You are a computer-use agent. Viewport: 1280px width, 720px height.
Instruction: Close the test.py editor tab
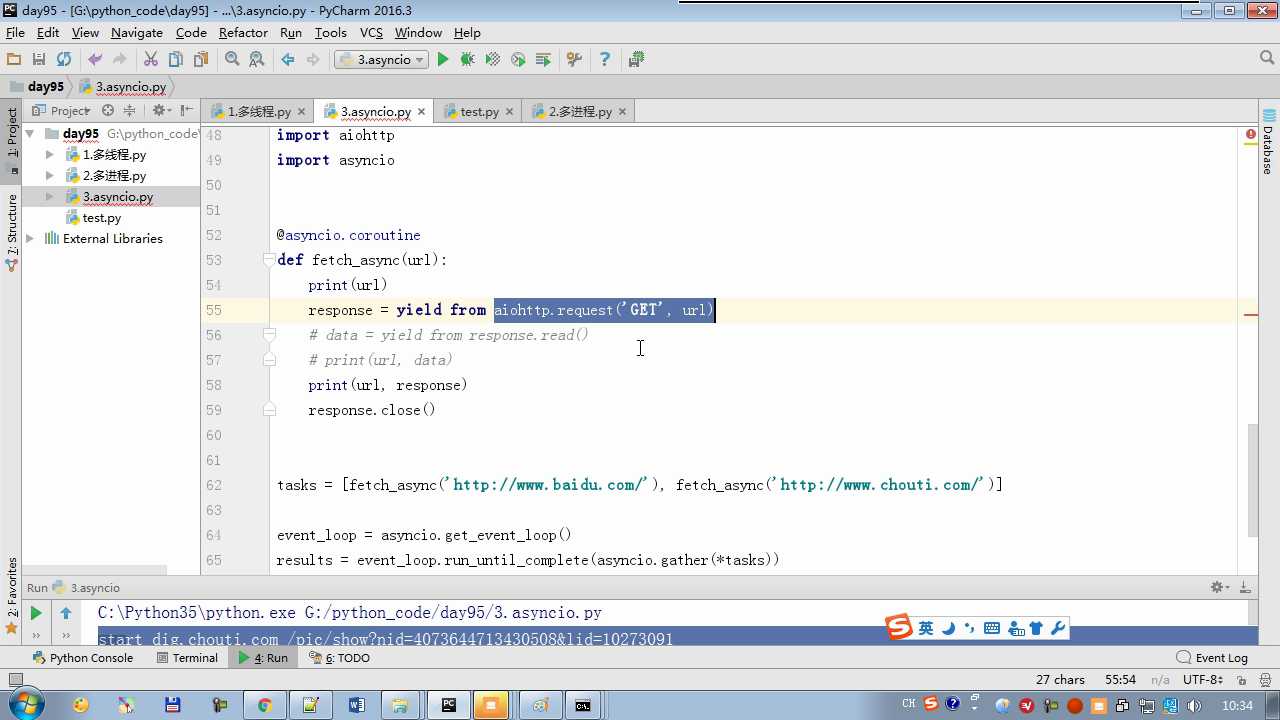click(509, 112)
